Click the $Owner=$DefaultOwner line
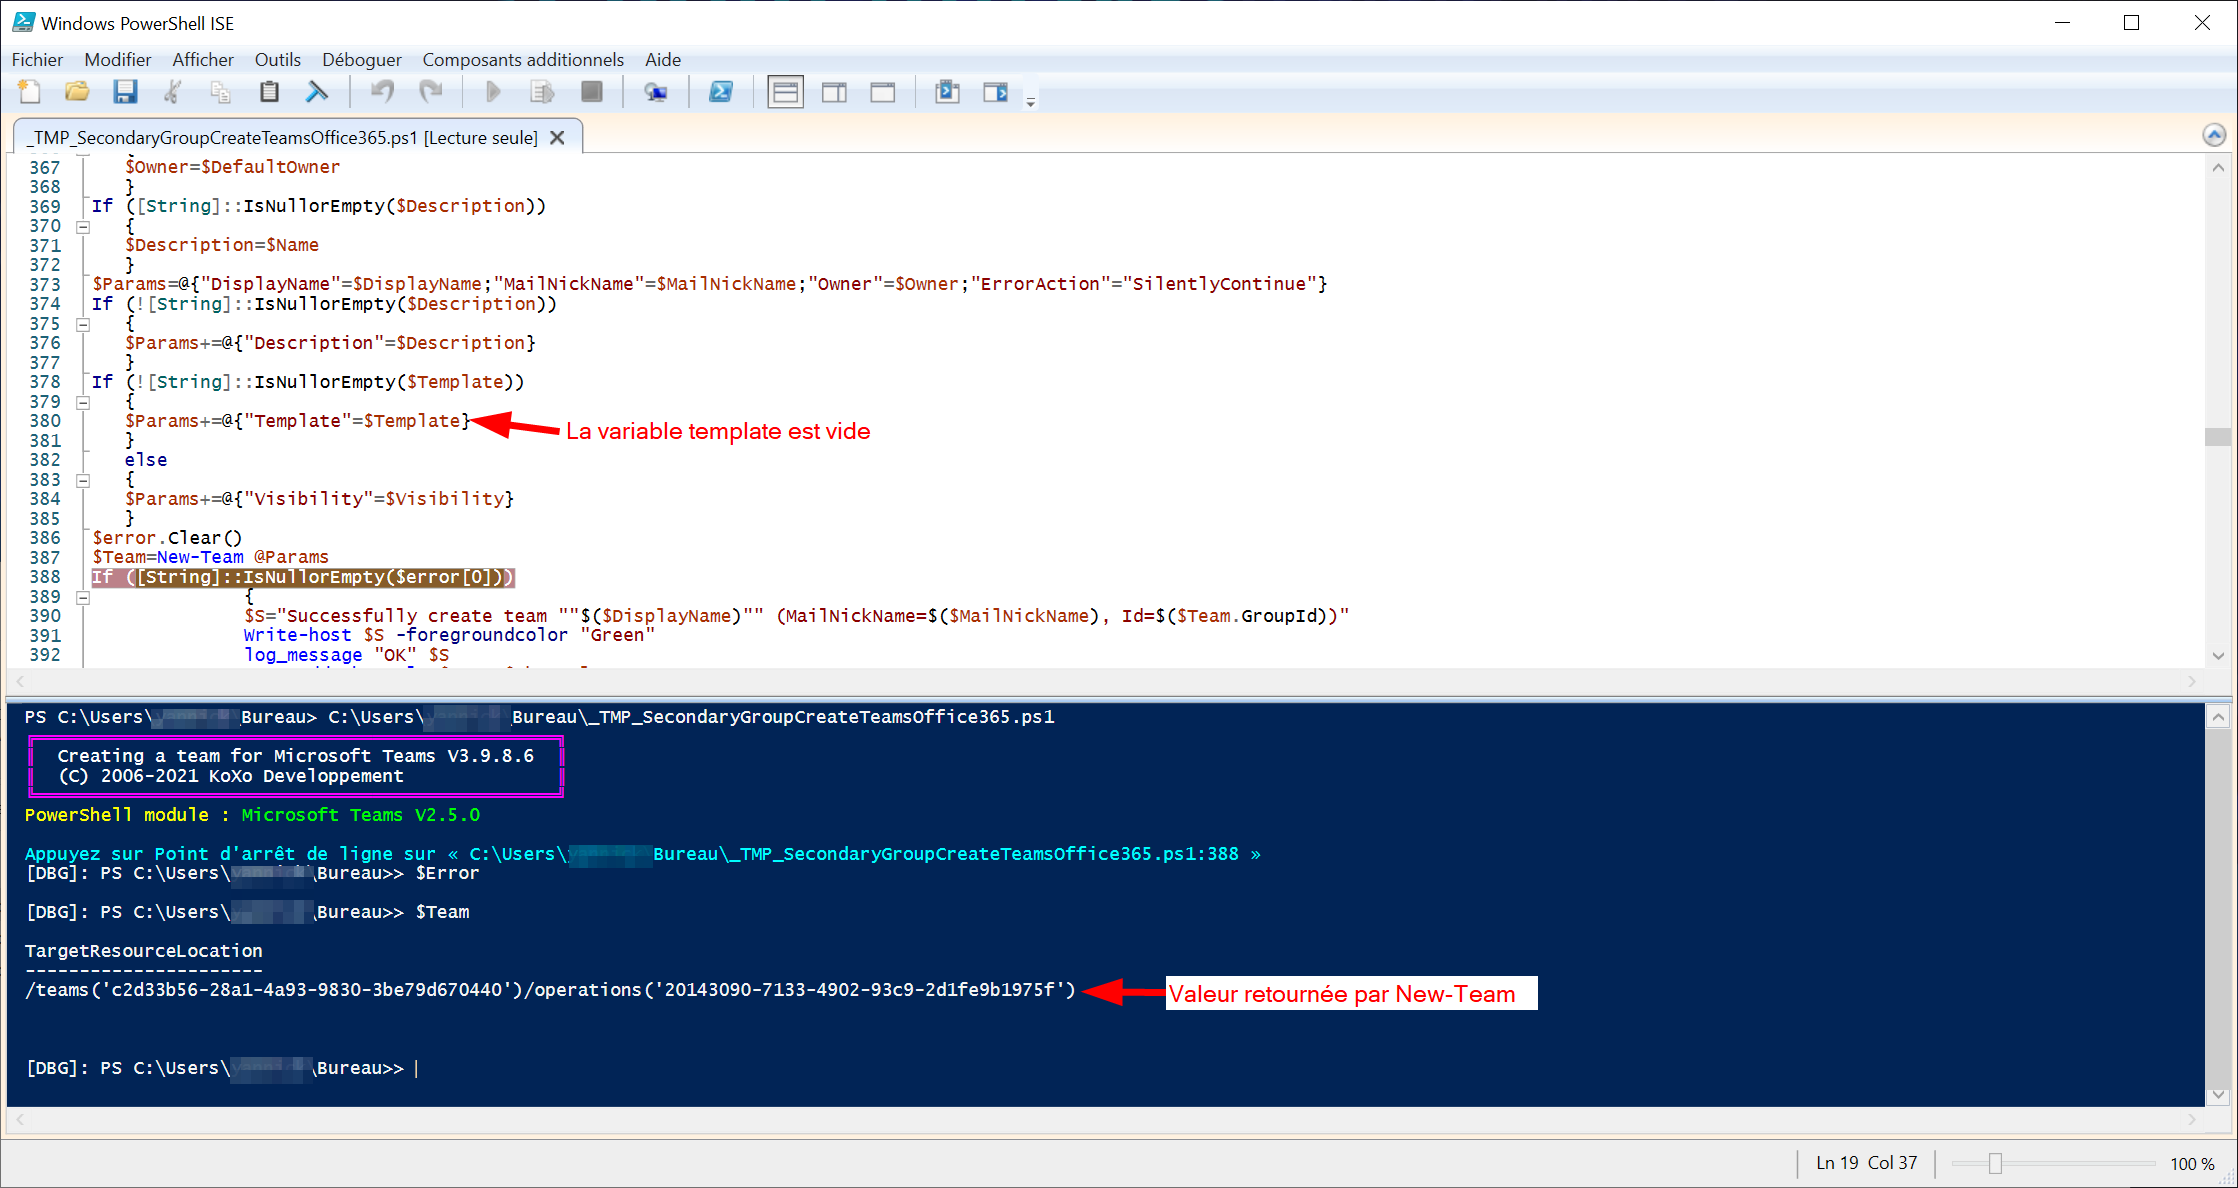Screen dimensions: 2238x1188 [232, 167]
